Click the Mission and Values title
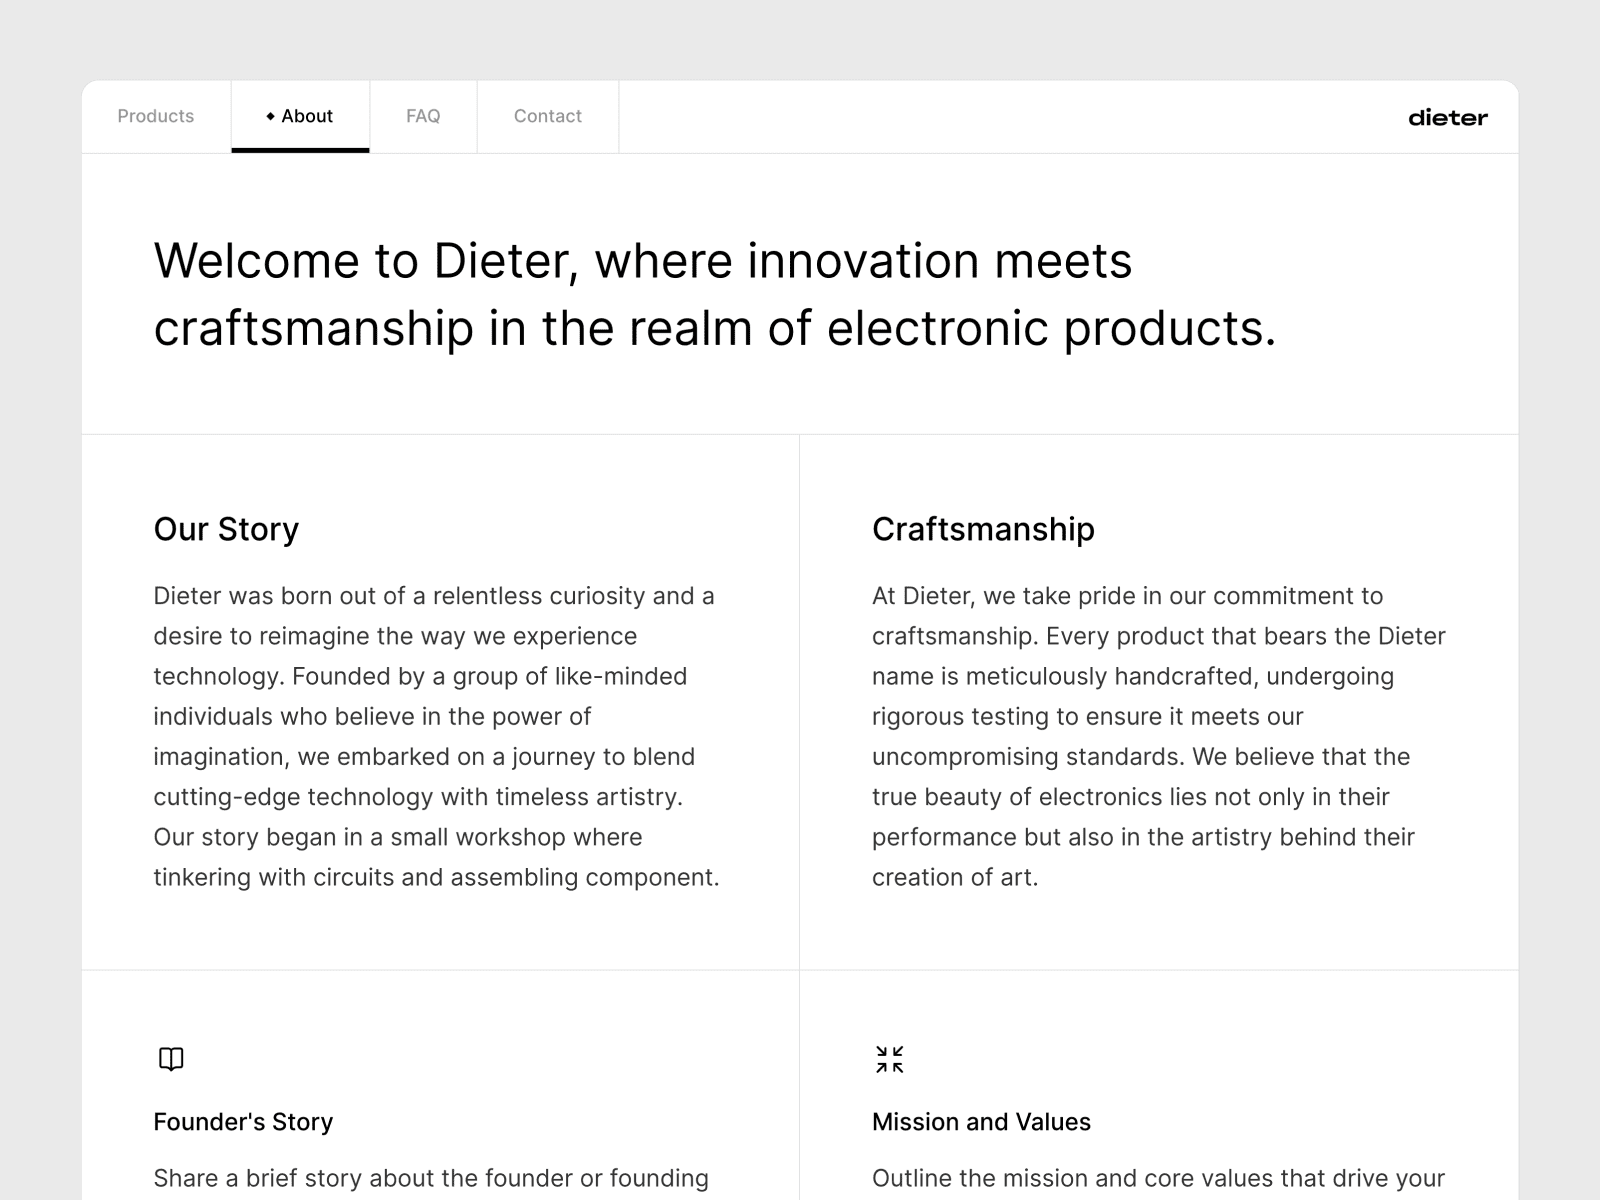 point(981,1122)
